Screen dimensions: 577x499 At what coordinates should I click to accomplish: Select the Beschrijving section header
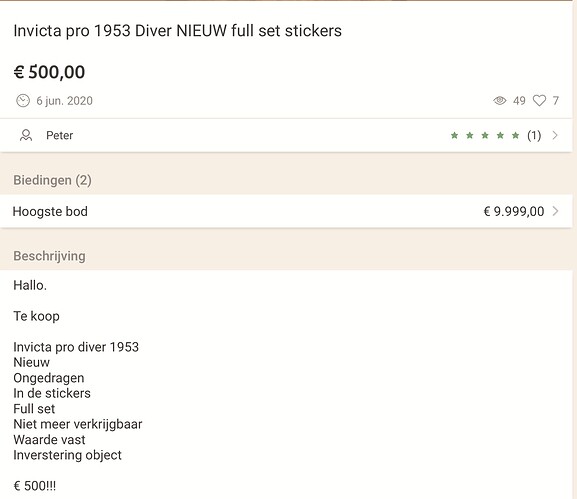(49, 256)
